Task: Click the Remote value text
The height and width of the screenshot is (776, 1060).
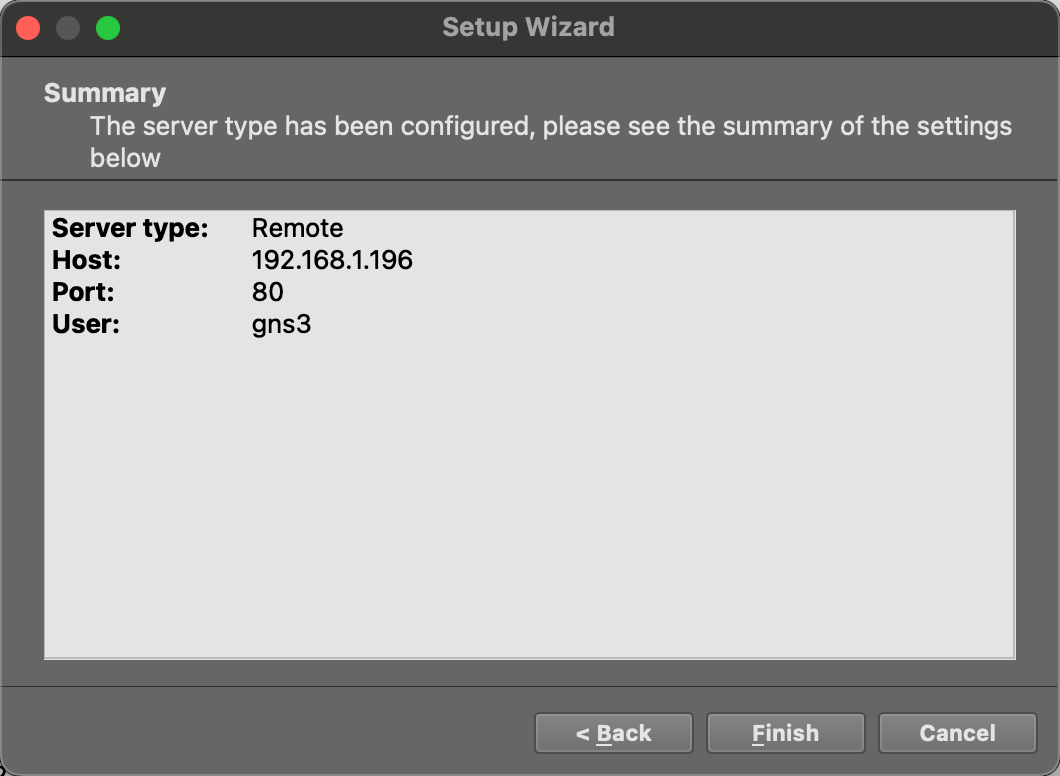Action: 297,228
